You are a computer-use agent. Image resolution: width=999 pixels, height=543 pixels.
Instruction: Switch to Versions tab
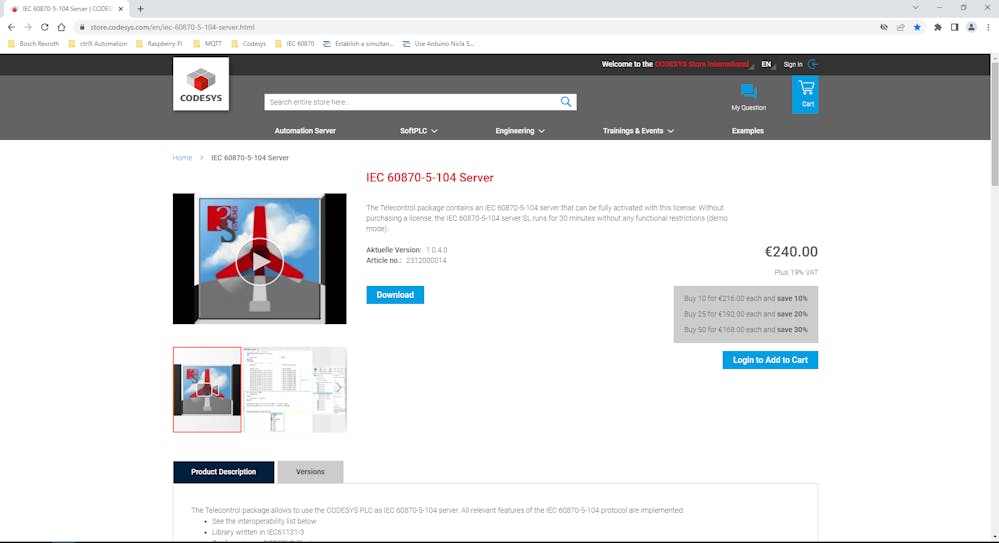coord(310,472)
